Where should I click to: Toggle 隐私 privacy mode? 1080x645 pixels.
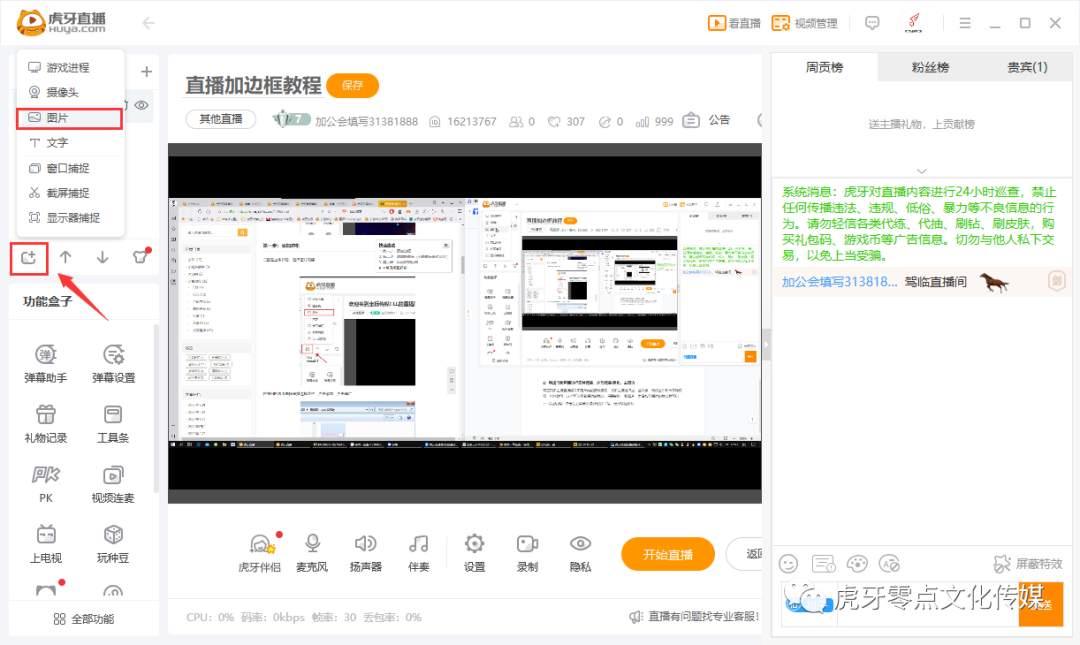point(581,553)
